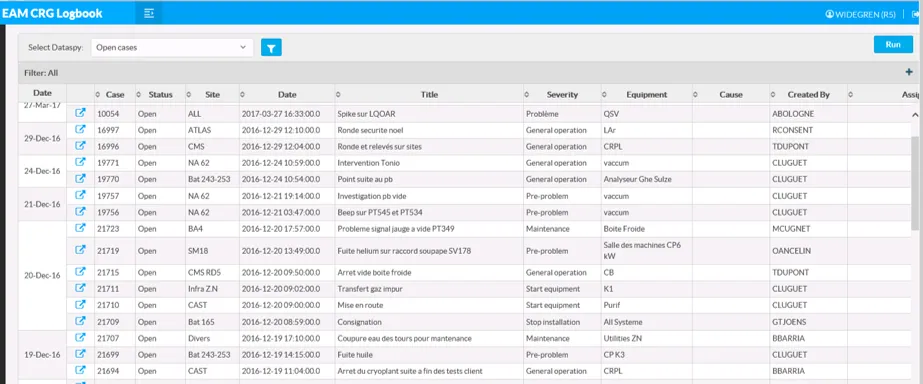The width and height of the screenshot is (923, 384).
Task: Toggle the navigation menu icon beside the logbook title
Action: [x=149, y=14]
